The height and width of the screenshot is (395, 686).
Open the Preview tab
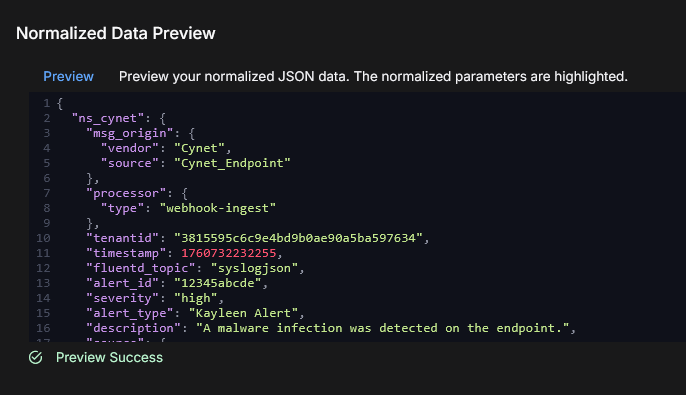pyautogui.click(x=68, y=77)
